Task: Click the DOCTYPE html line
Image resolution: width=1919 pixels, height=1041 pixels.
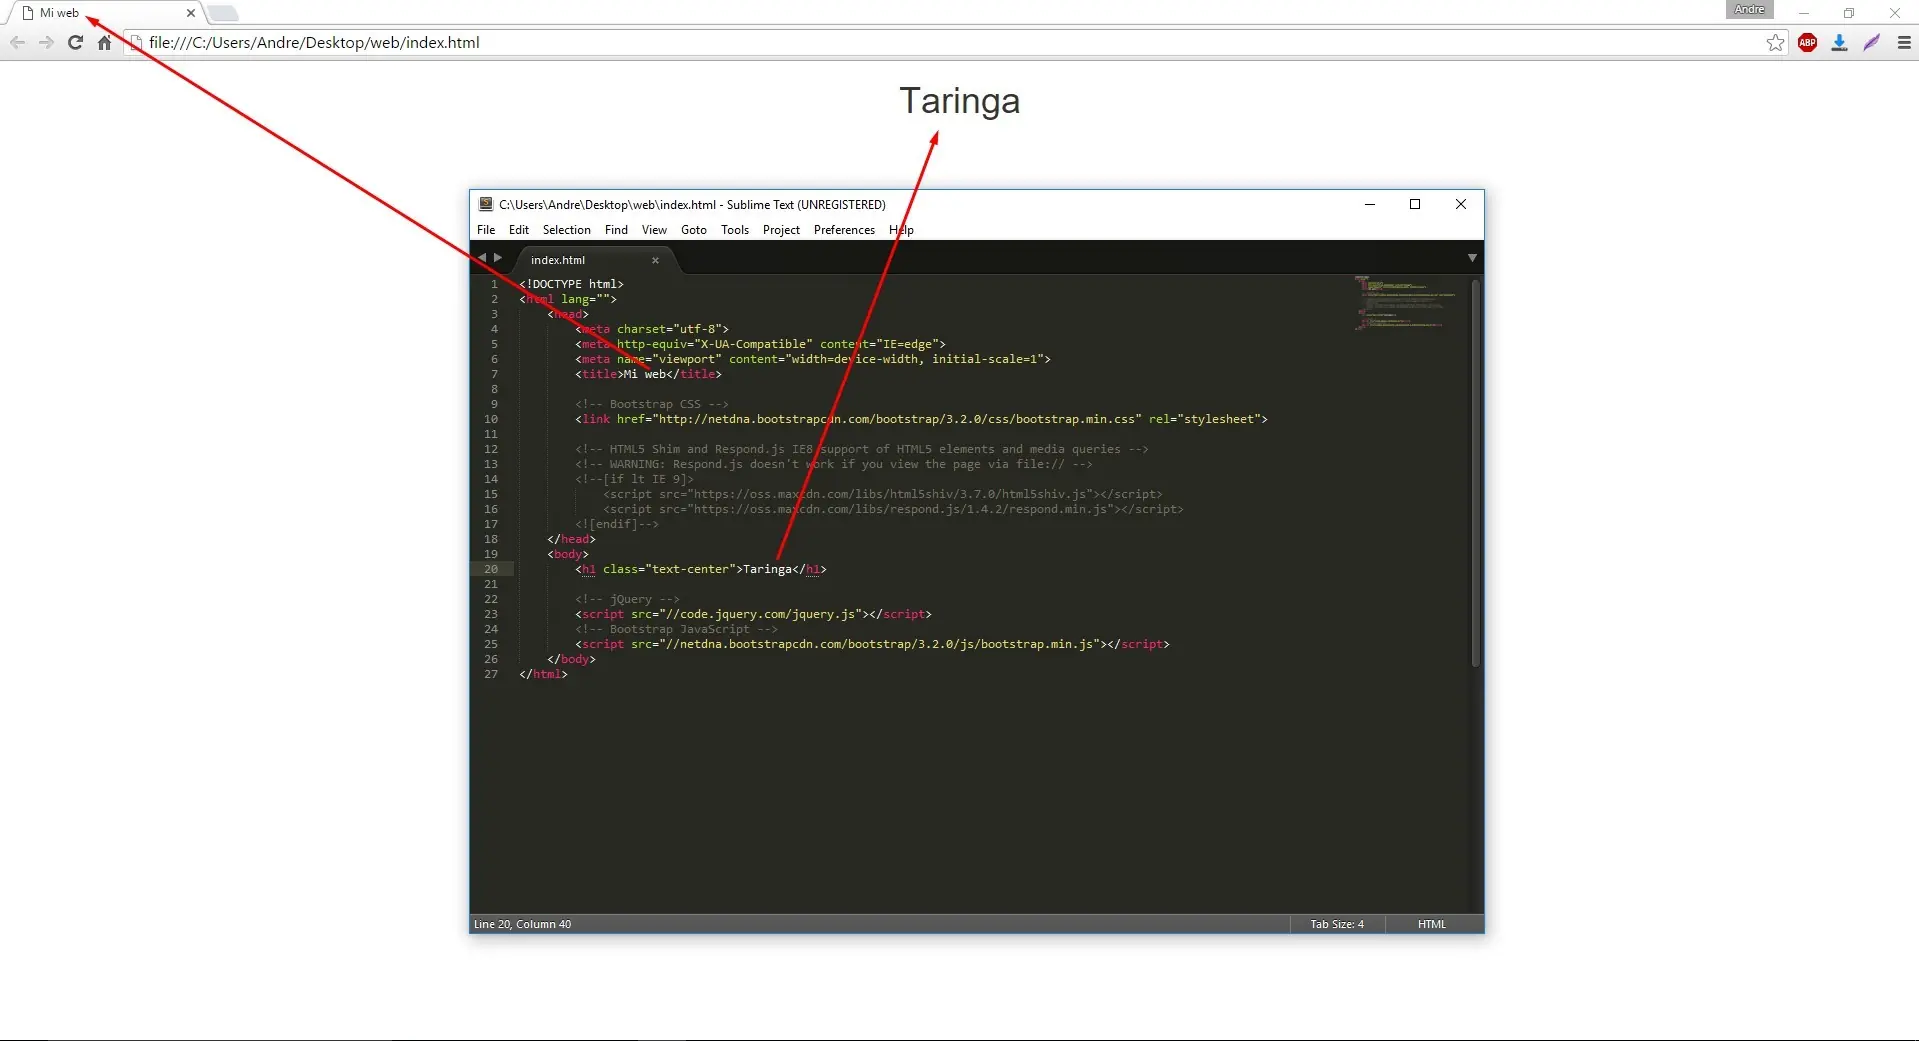Action: coord(571,284)
